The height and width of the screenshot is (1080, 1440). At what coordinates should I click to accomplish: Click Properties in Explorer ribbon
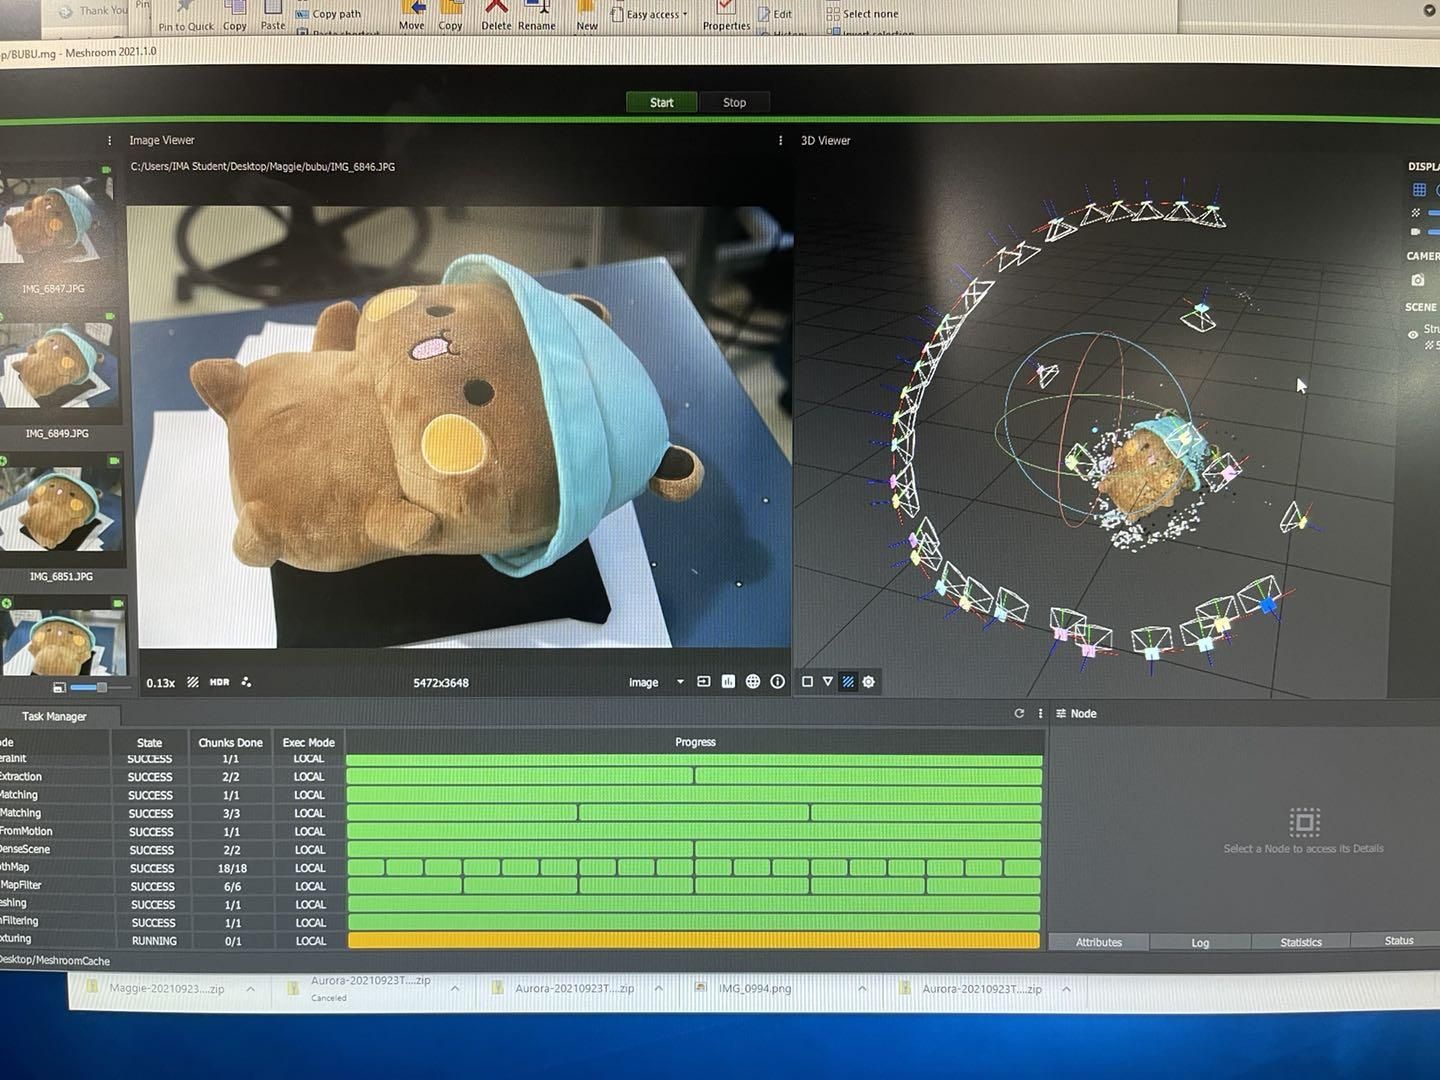pos(726,18)
